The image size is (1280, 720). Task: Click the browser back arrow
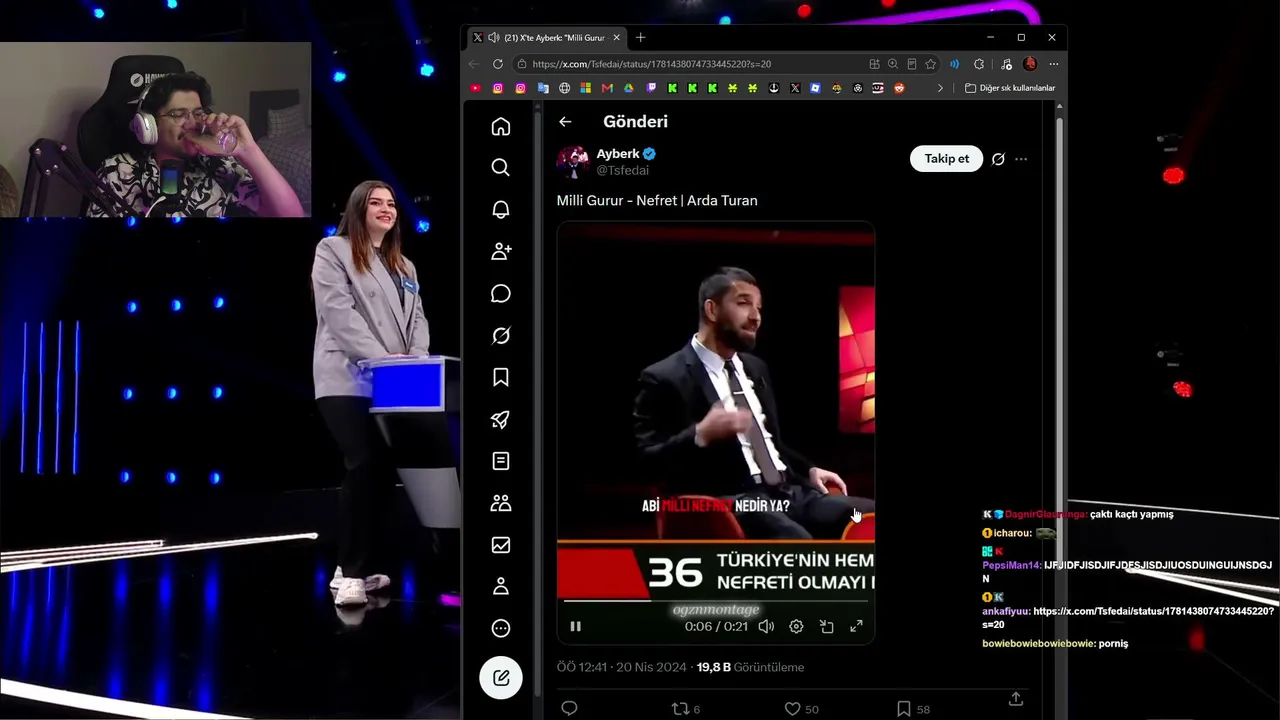point(474,64)
